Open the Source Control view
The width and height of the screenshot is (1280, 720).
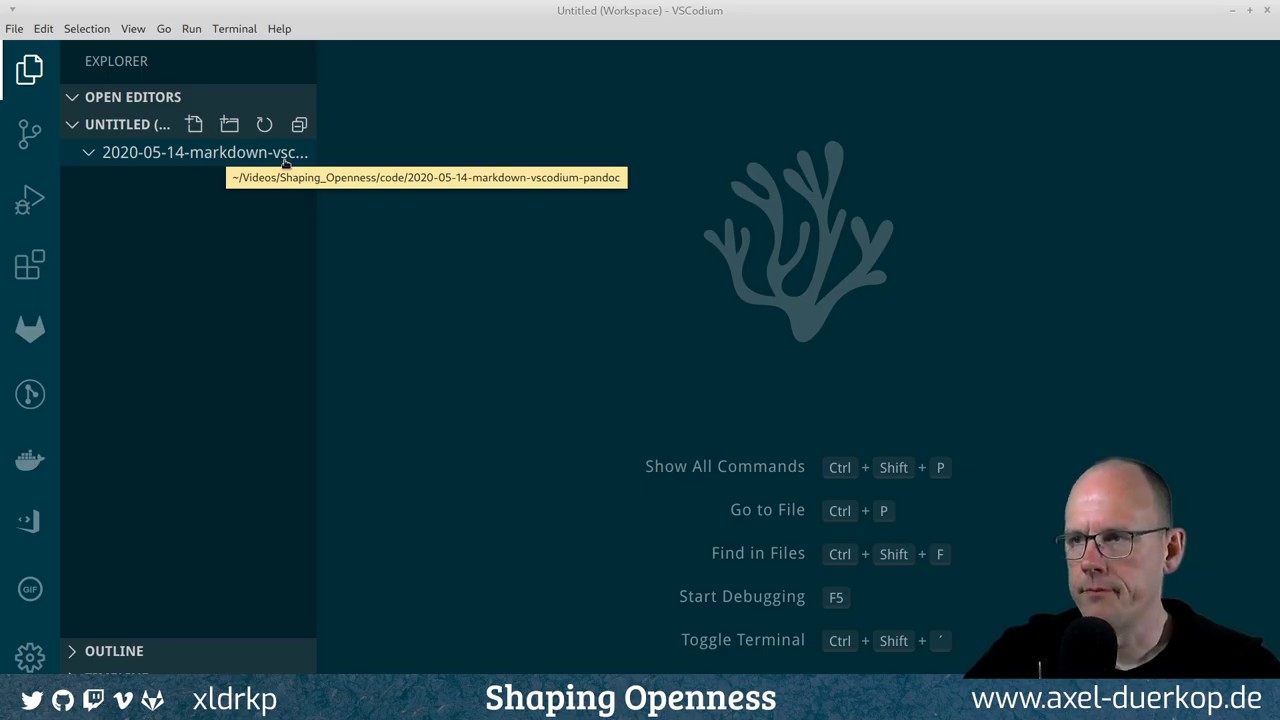pos(30,135)
